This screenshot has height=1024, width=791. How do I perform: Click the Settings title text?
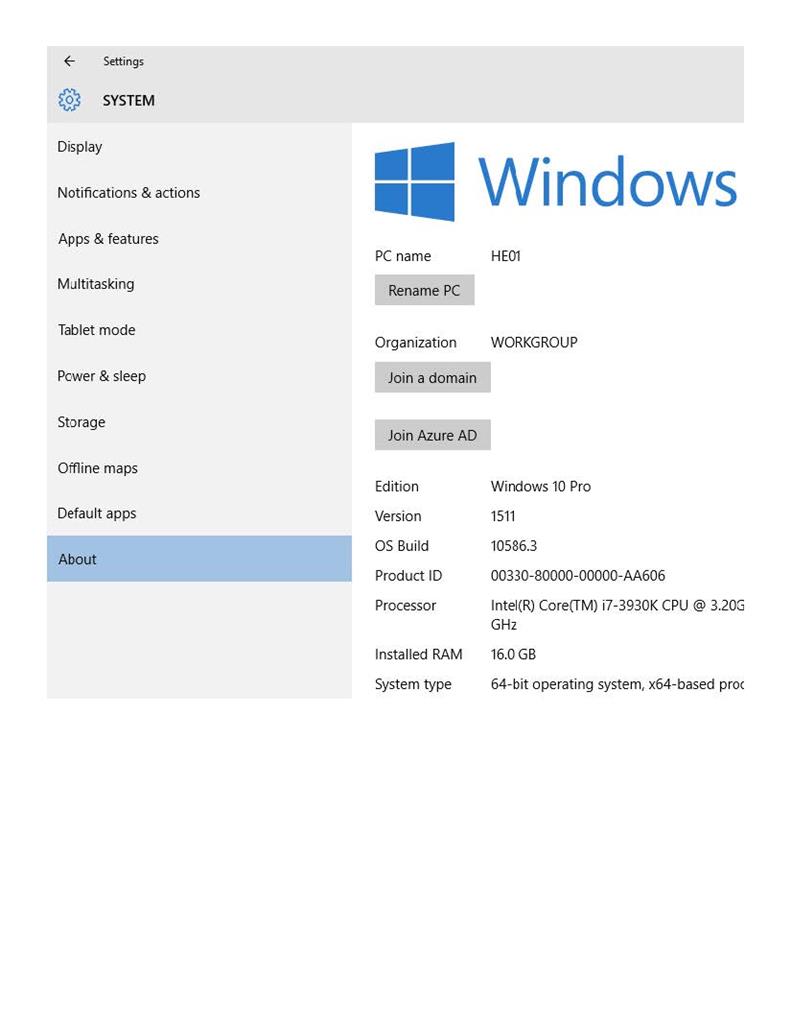123,61
